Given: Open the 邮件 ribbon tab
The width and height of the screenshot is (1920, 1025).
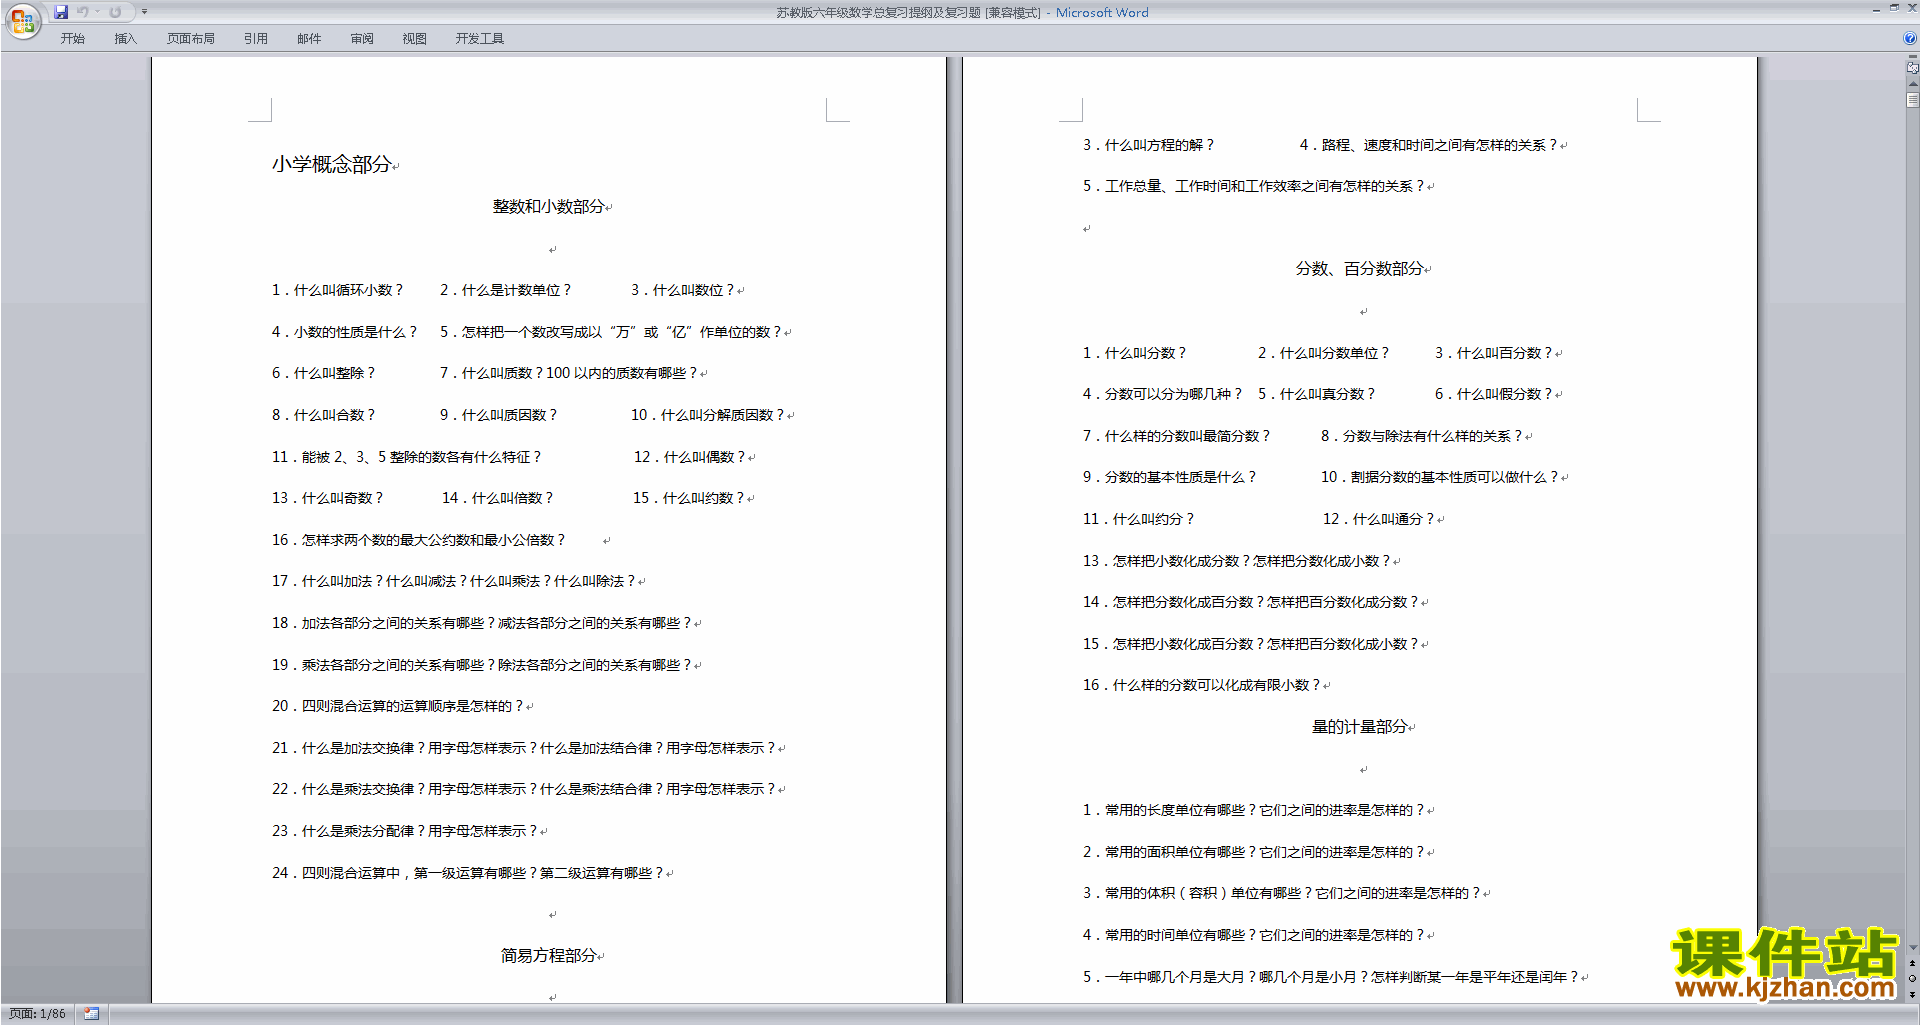Looking at the screenshot, I should [308, 38].
